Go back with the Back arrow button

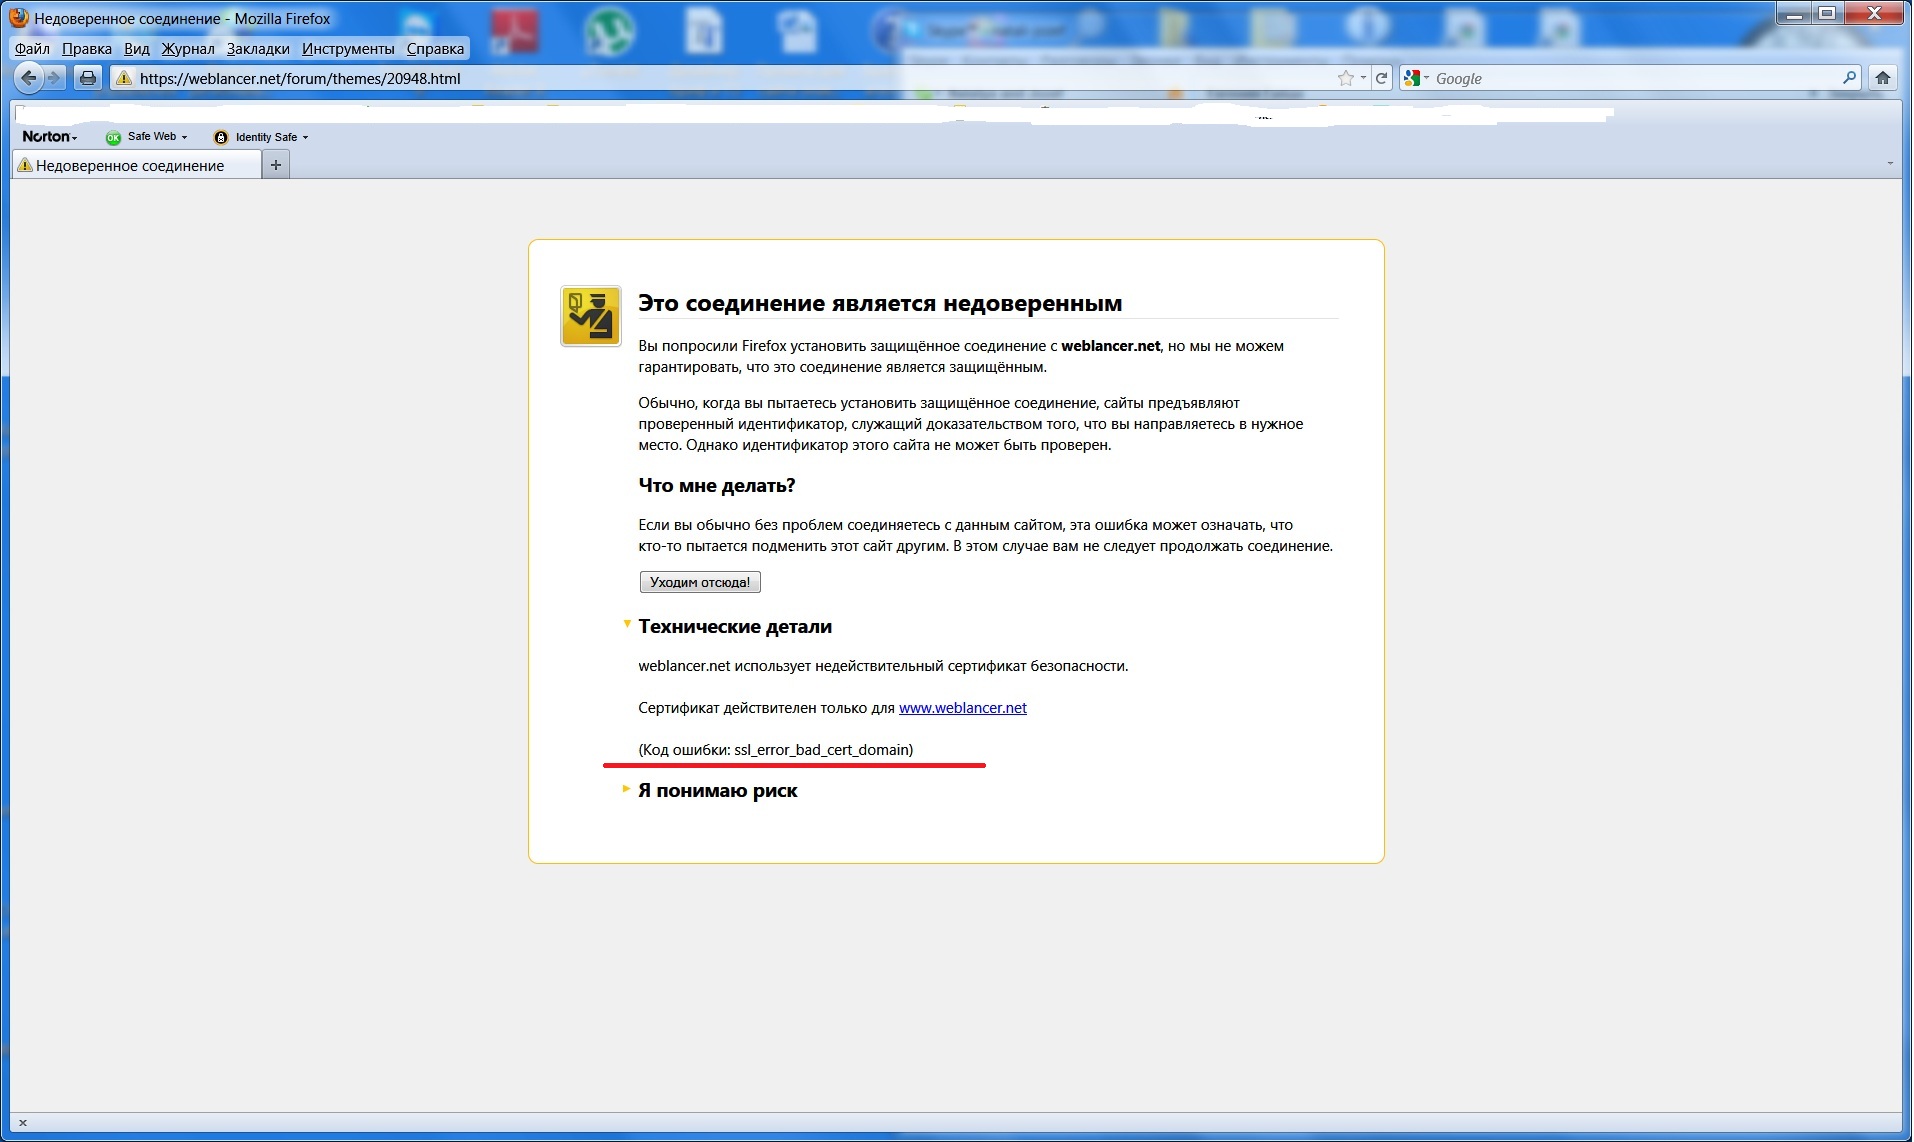28,78
